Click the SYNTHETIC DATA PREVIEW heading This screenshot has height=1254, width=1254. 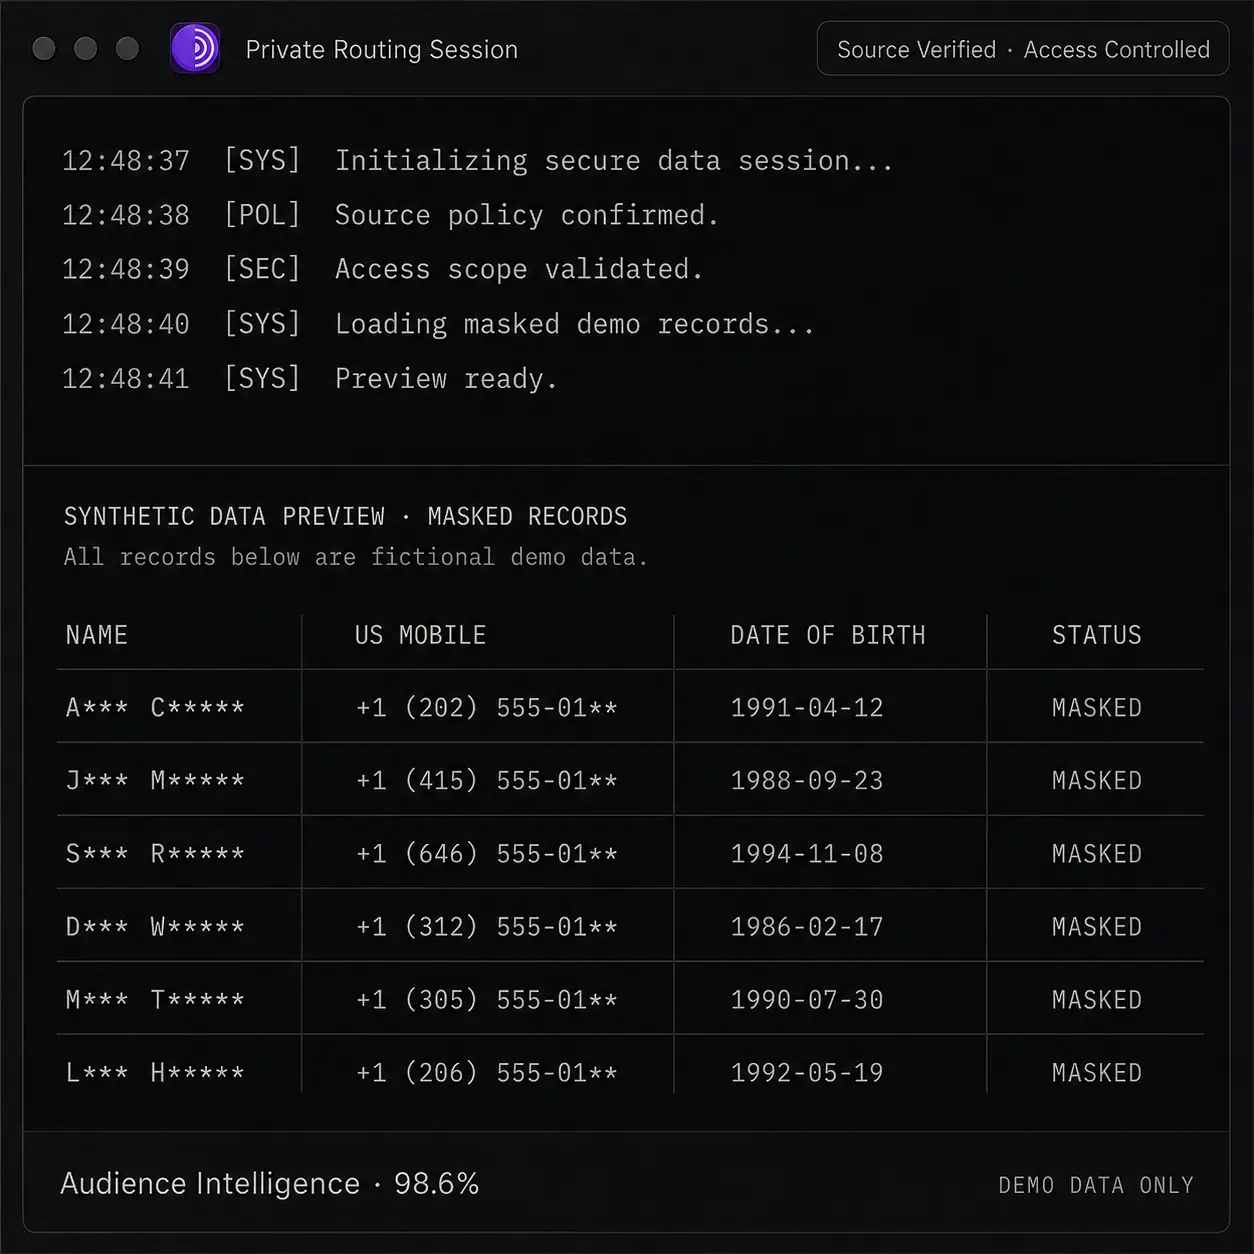click(224, 516)
